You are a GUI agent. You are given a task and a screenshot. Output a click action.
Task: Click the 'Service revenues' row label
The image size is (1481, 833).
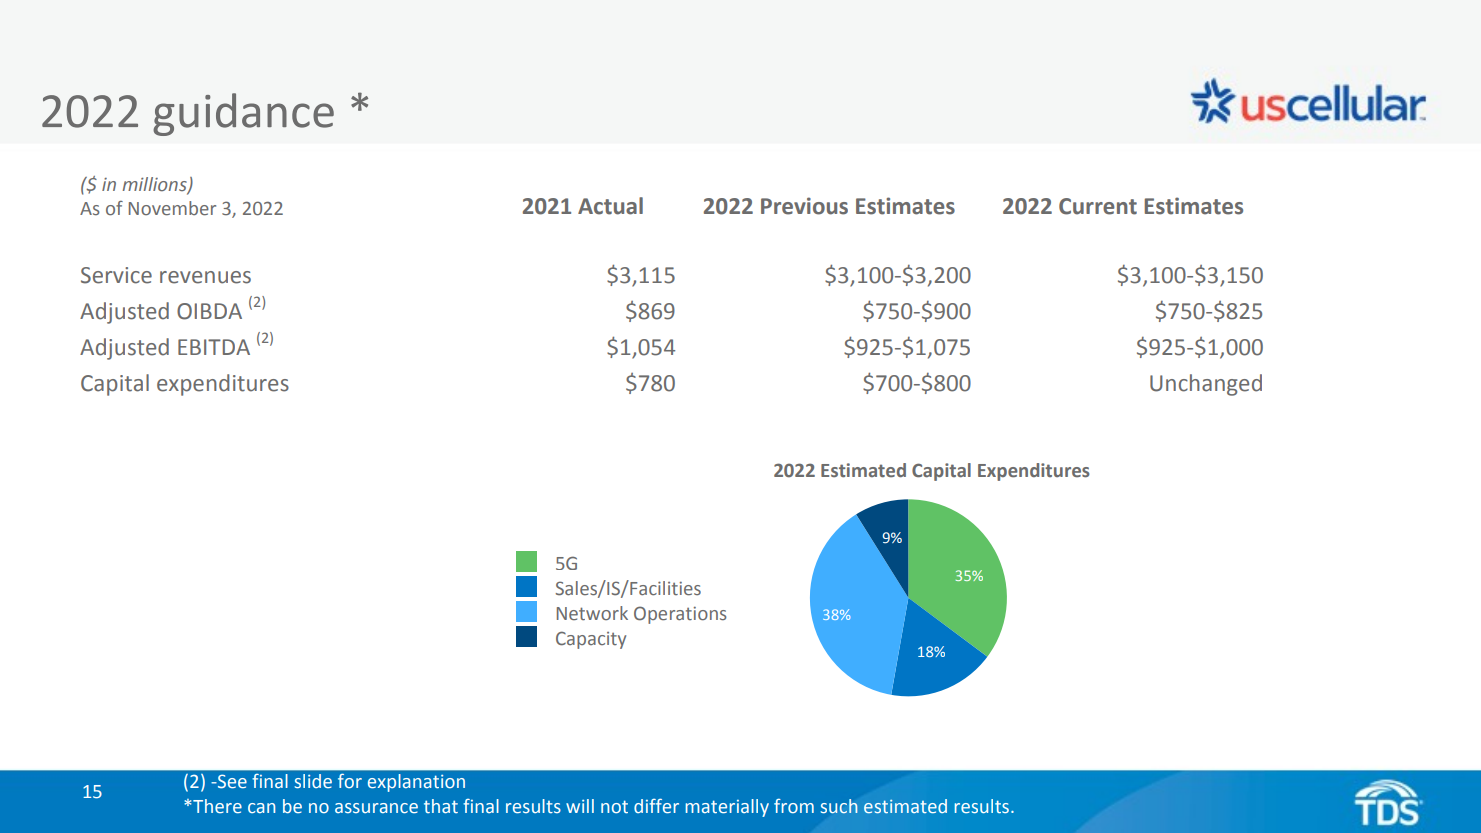tap(166, 276)
